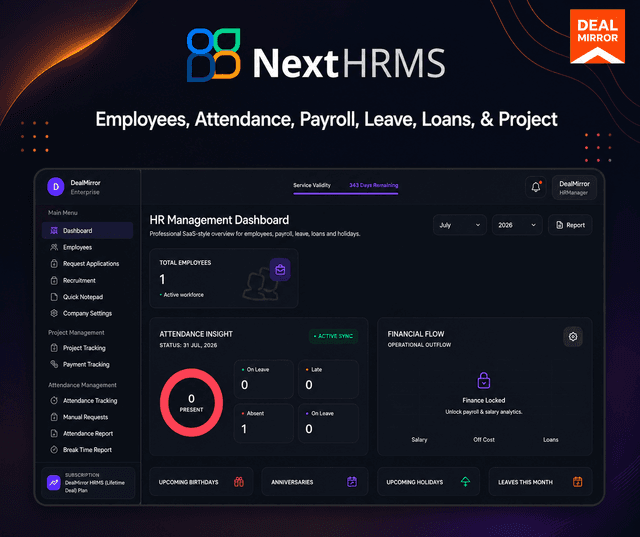Open Quick Notepad menu item

(x=87, y=297)
